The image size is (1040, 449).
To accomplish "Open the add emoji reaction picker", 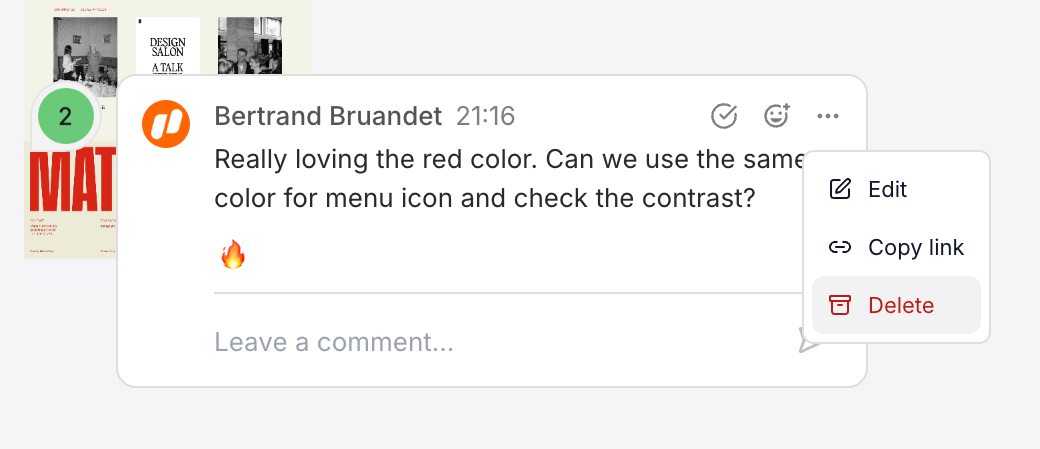I will tap(776, 117).
